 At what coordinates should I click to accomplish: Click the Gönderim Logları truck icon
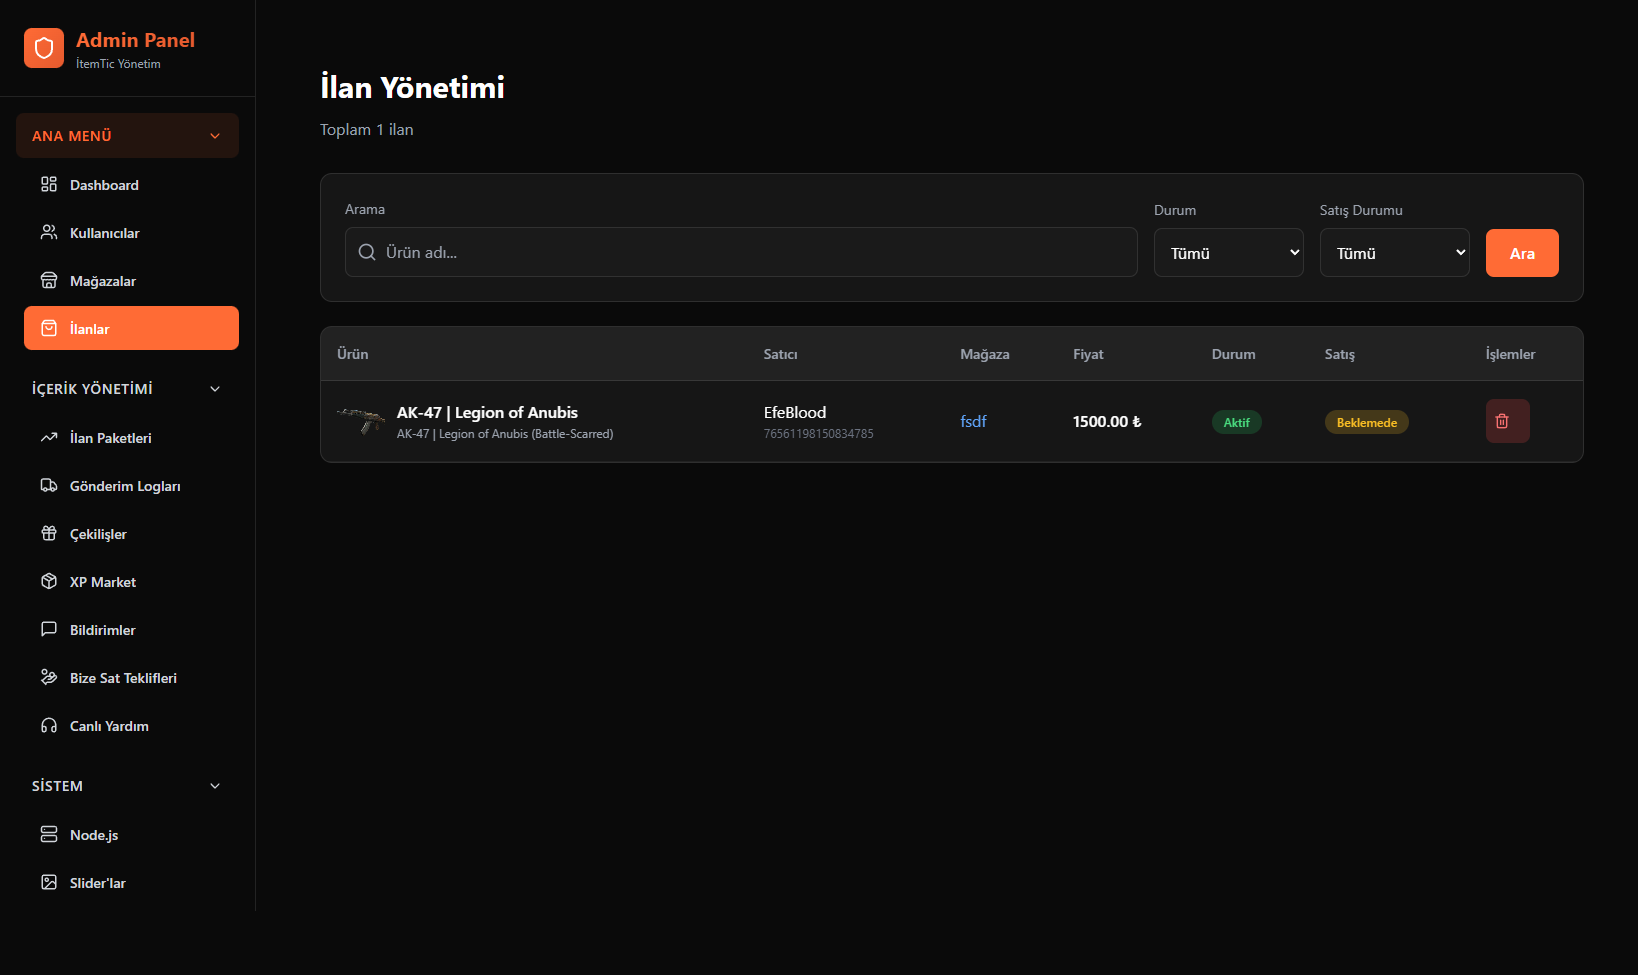49,486
